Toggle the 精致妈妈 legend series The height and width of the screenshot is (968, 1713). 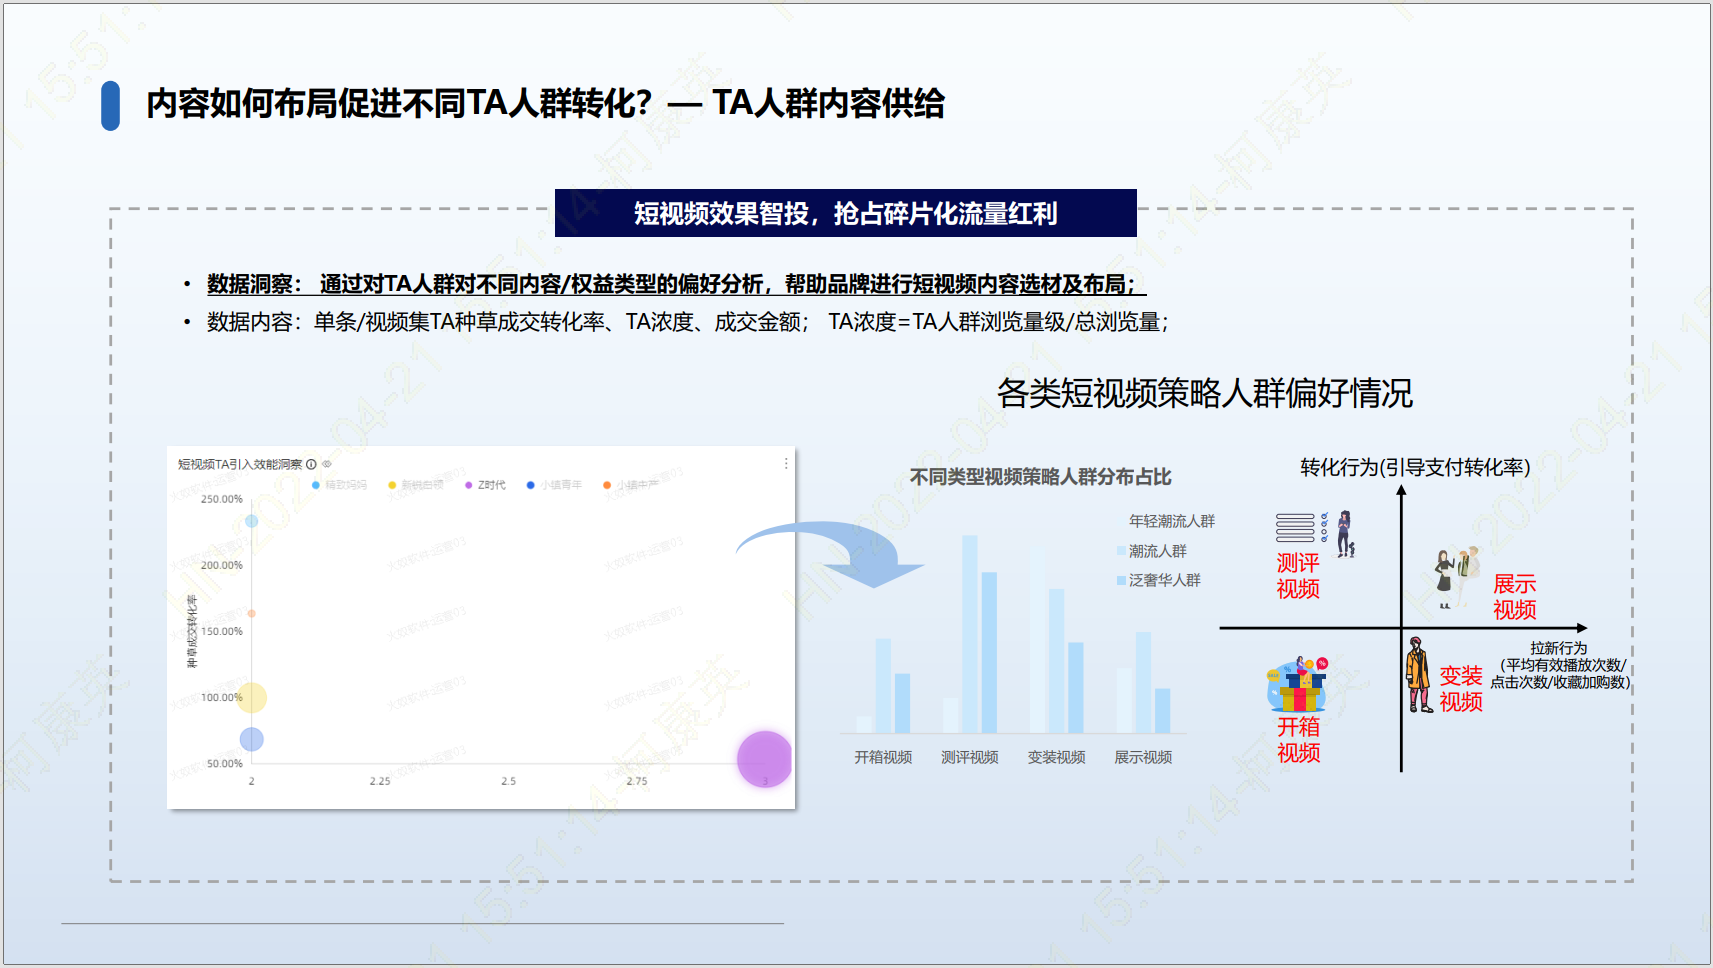pyautogui.click(x=339, y=485)
